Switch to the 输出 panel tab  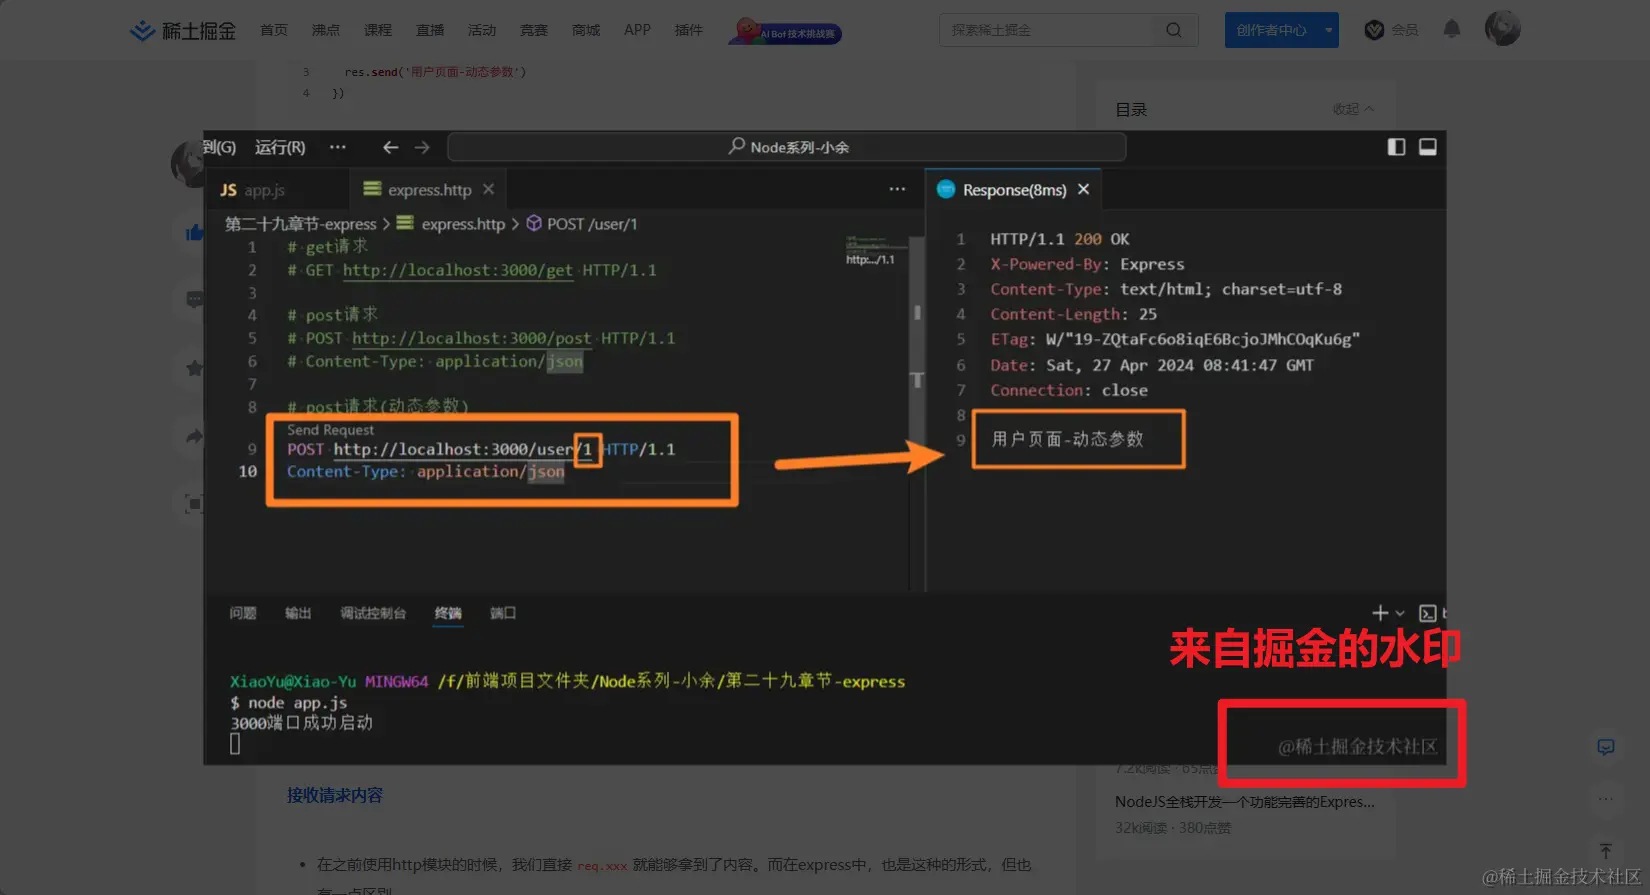click(298, 613)
